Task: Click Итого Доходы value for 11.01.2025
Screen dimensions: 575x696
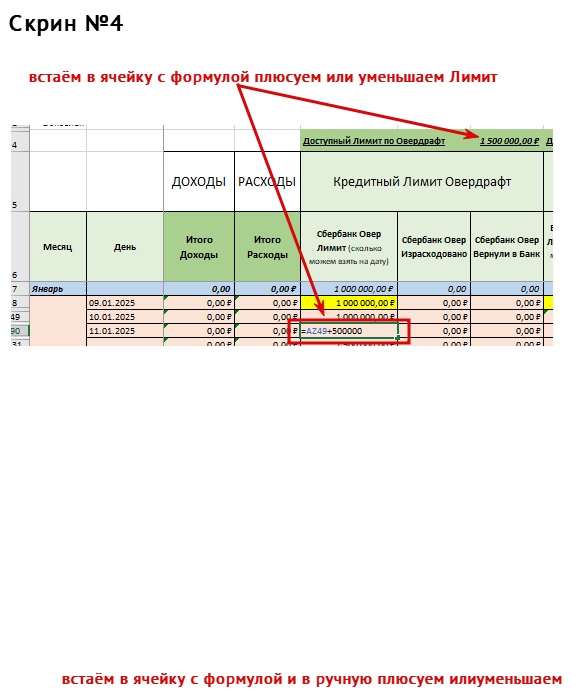Action: pyautogui.click(x=199, y=331)
